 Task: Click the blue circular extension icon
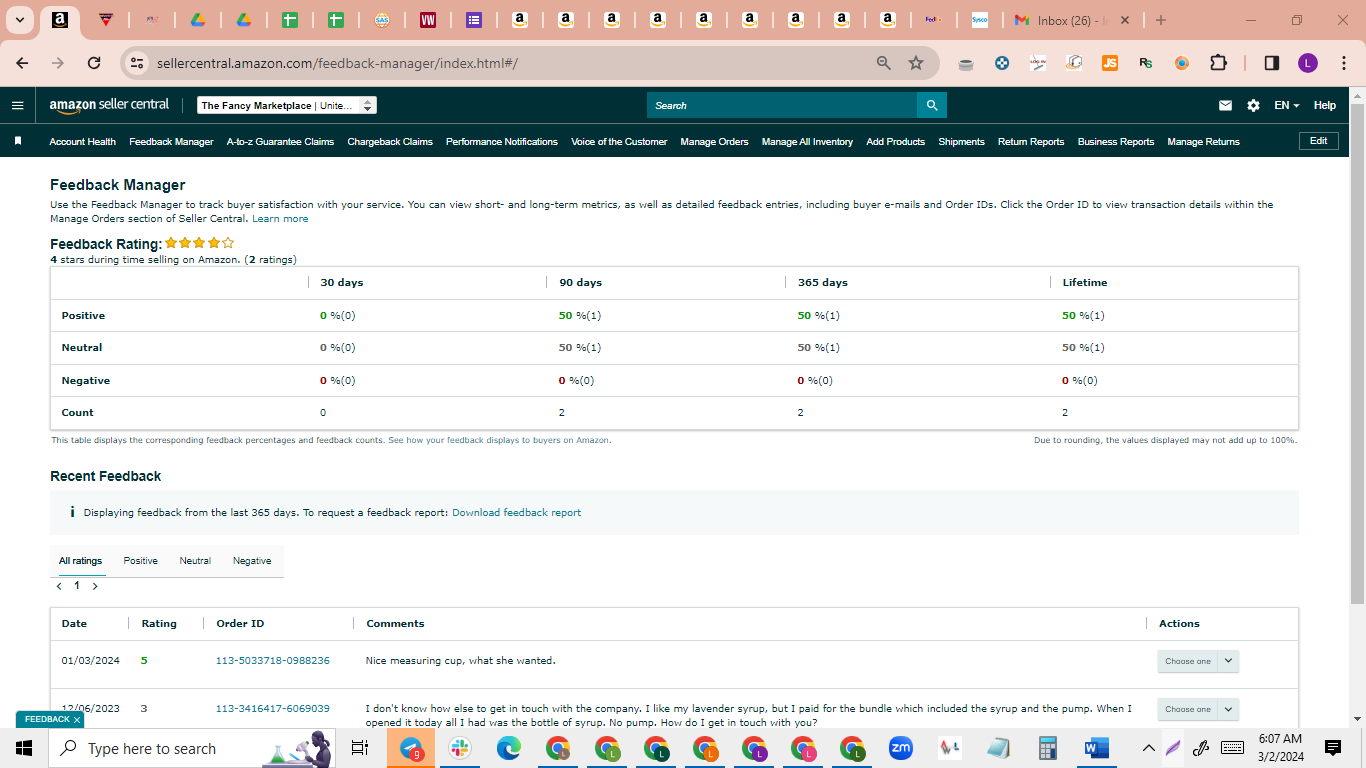[1002, 63]
